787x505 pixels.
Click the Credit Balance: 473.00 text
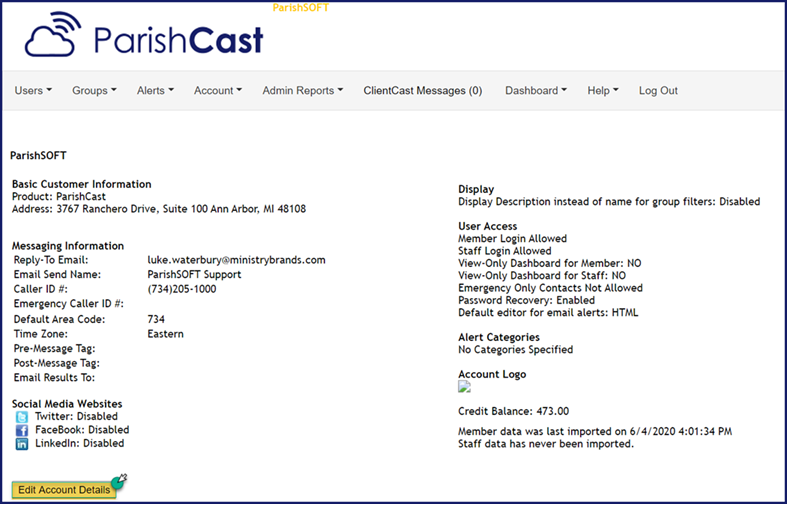tap(513, 411)
